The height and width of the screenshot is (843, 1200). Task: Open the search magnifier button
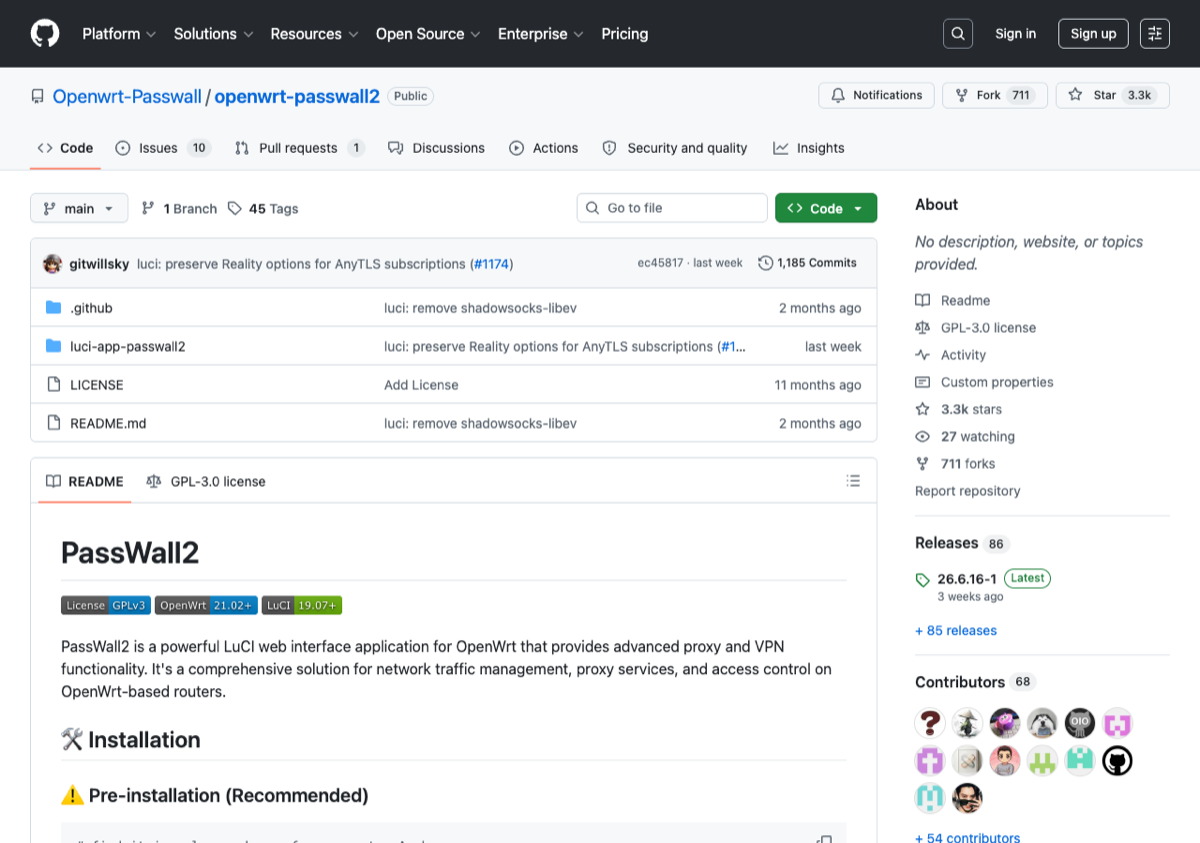(x=958, y=34)
